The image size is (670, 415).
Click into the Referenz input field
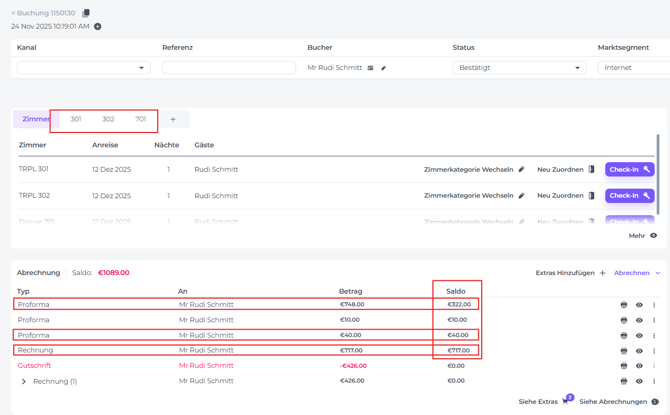tap(229, 68)
